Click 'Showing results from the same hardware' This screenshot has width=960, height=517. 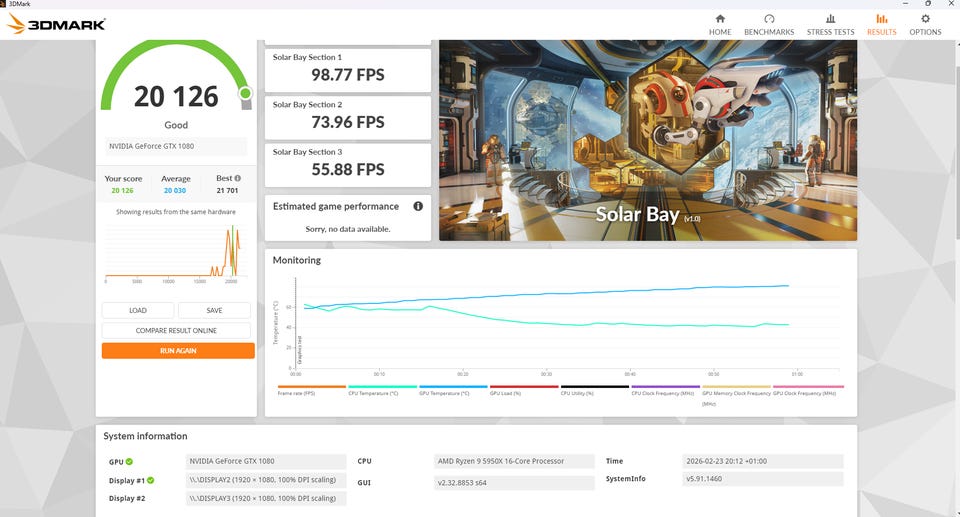[x=176, y=212]
